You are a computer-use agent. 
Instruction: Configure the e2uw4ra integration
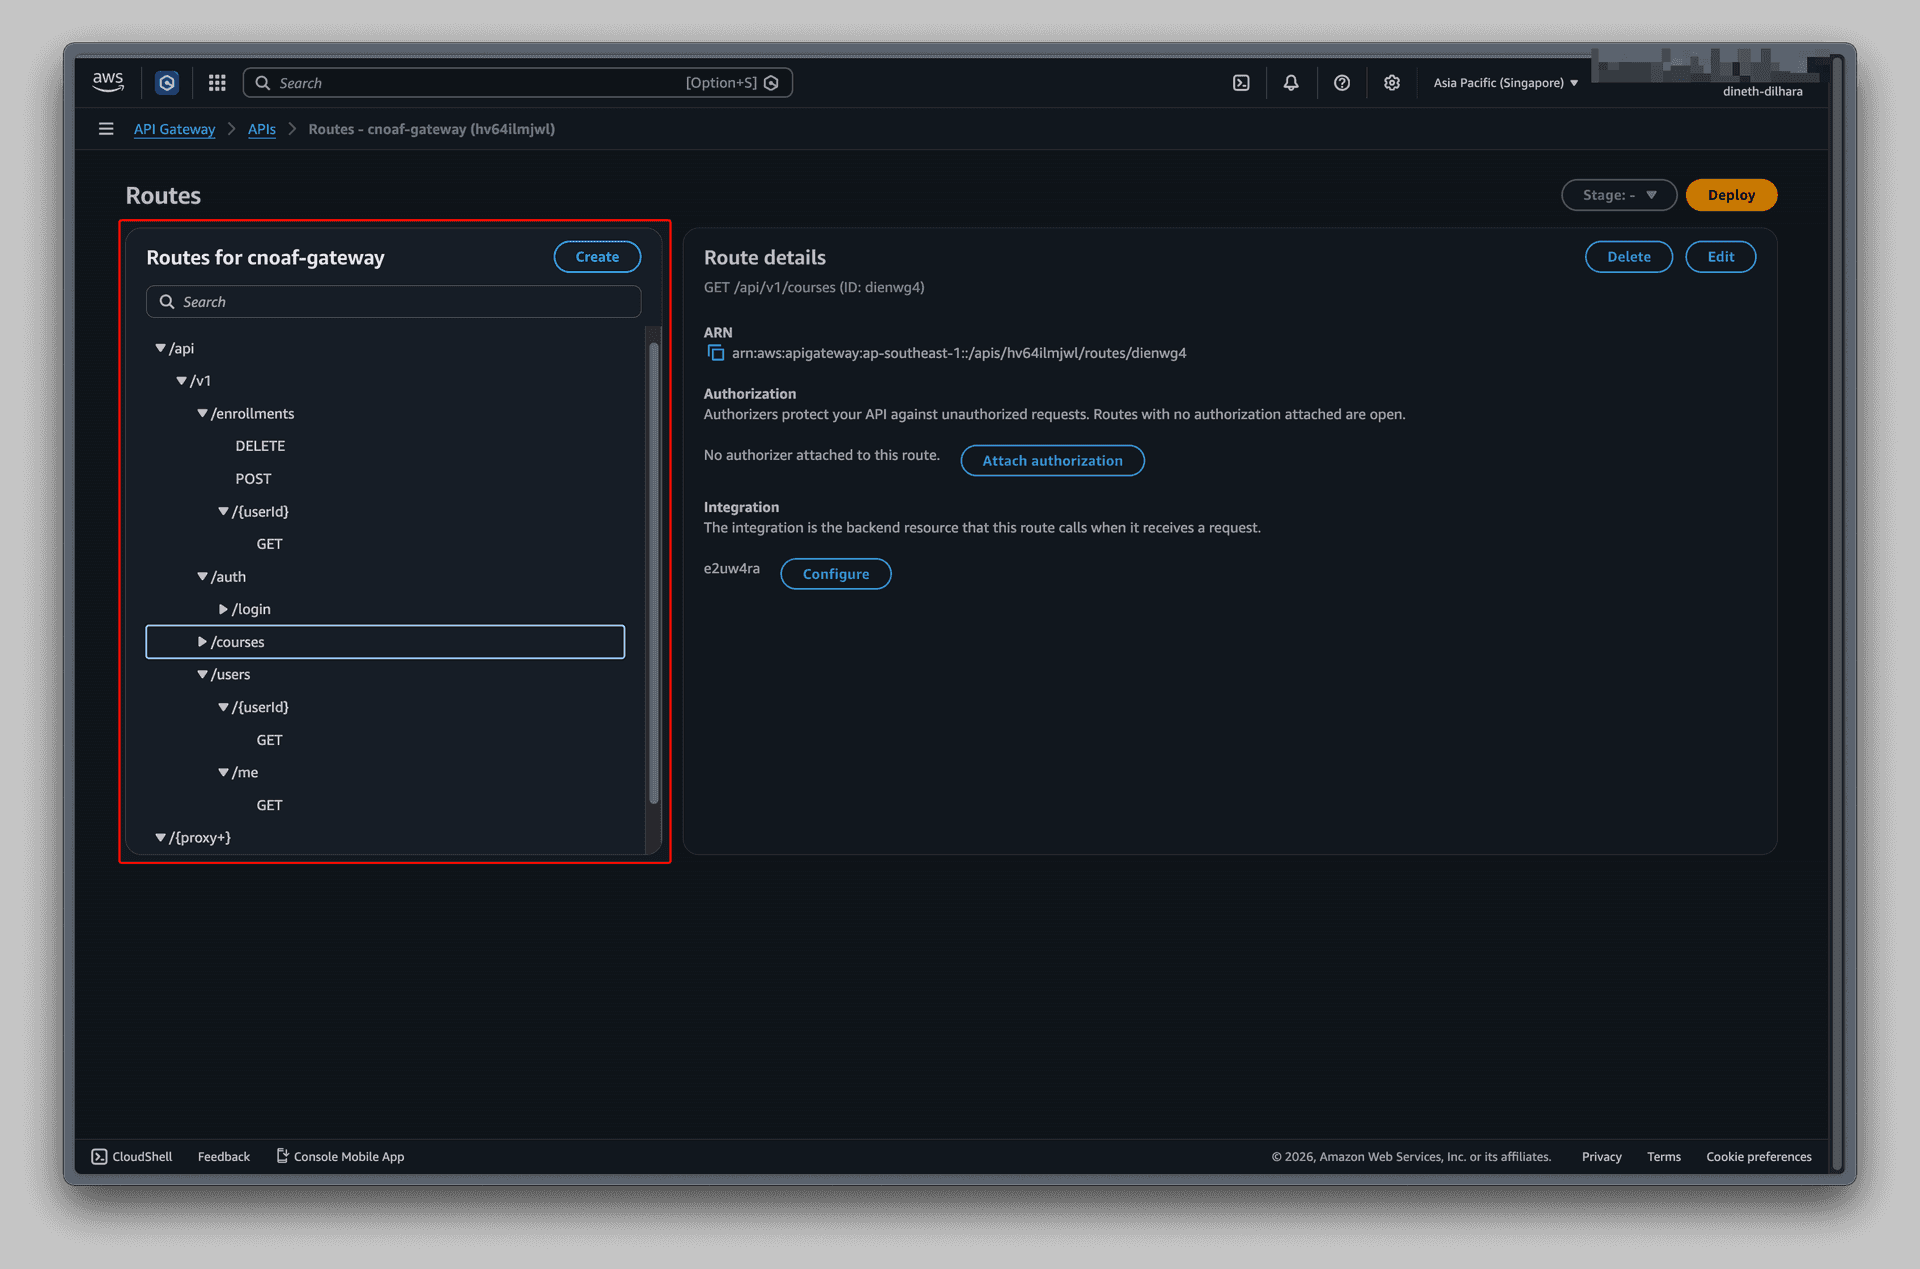tap(835, 574)
